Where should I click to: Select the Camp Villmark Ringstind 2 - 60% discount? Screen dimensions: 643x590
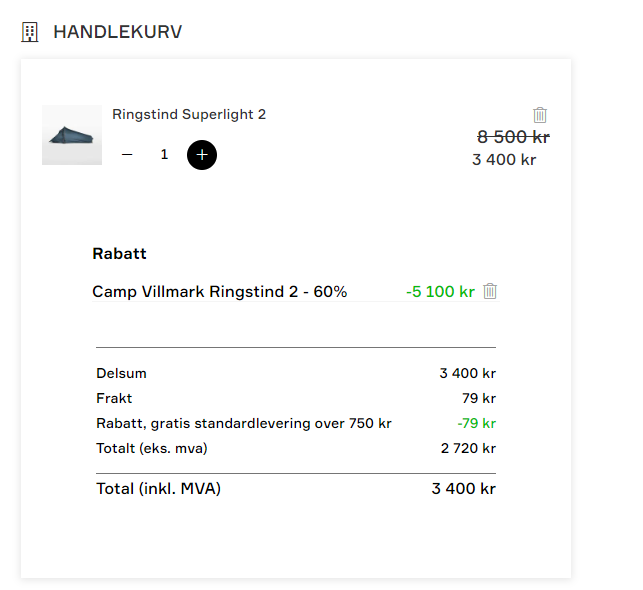219,292
